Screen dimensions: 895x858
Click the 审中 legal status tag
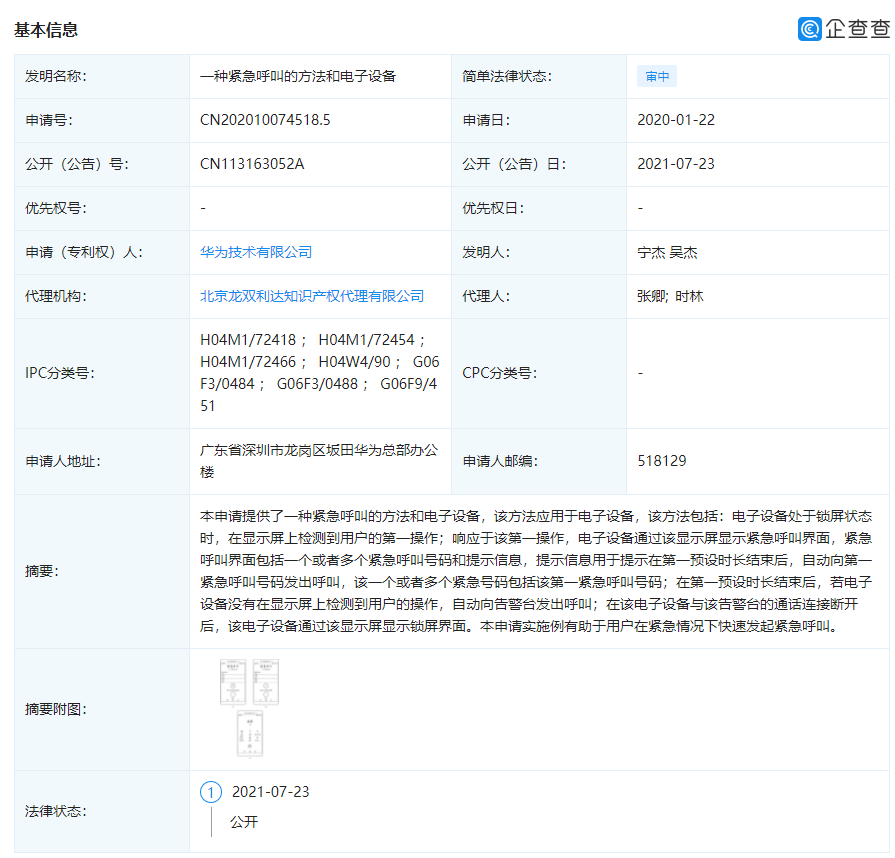[x=657, y=76]
